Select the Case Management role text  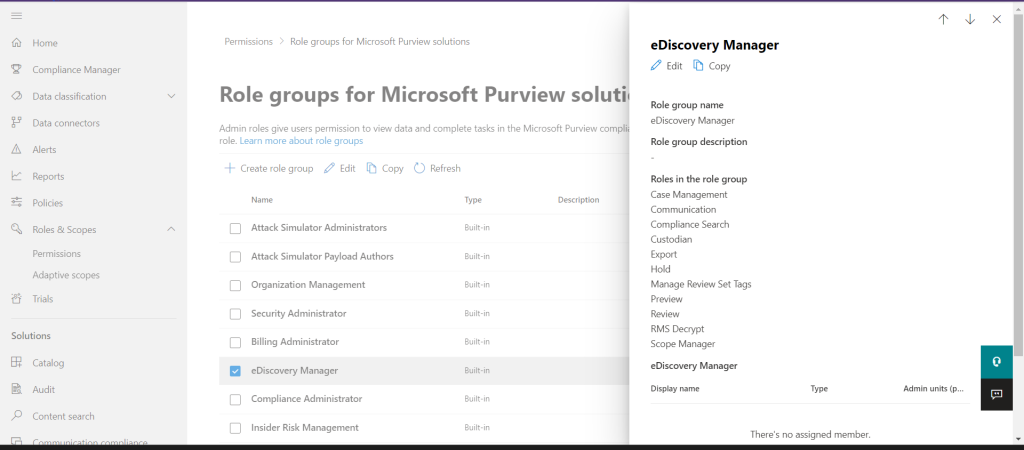click(x=689, y=195)
